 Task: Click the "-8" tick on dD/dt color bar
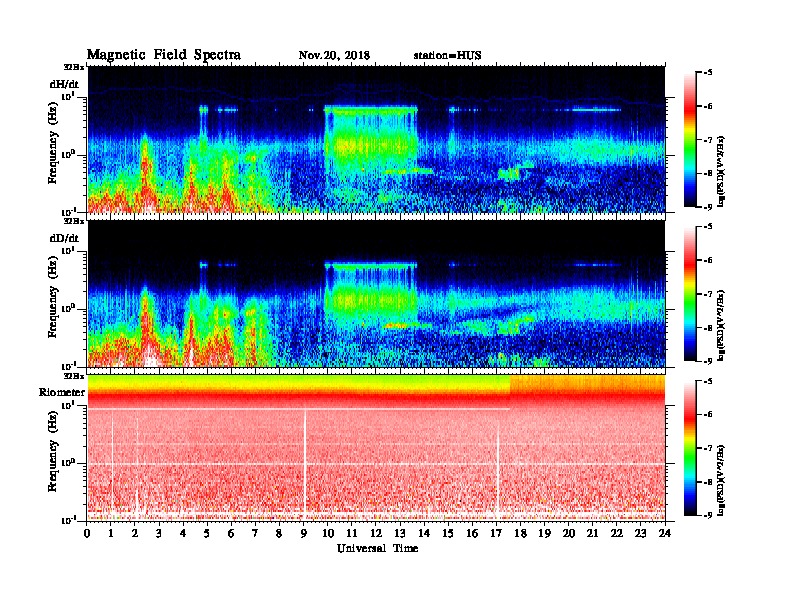pyautogui.click(x=708, y=328)
